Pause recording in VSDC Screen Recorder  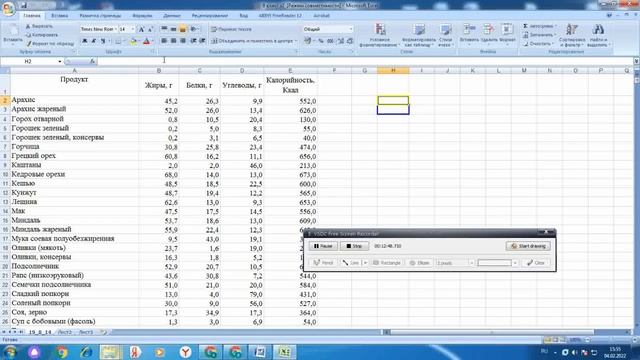(323, 246)
